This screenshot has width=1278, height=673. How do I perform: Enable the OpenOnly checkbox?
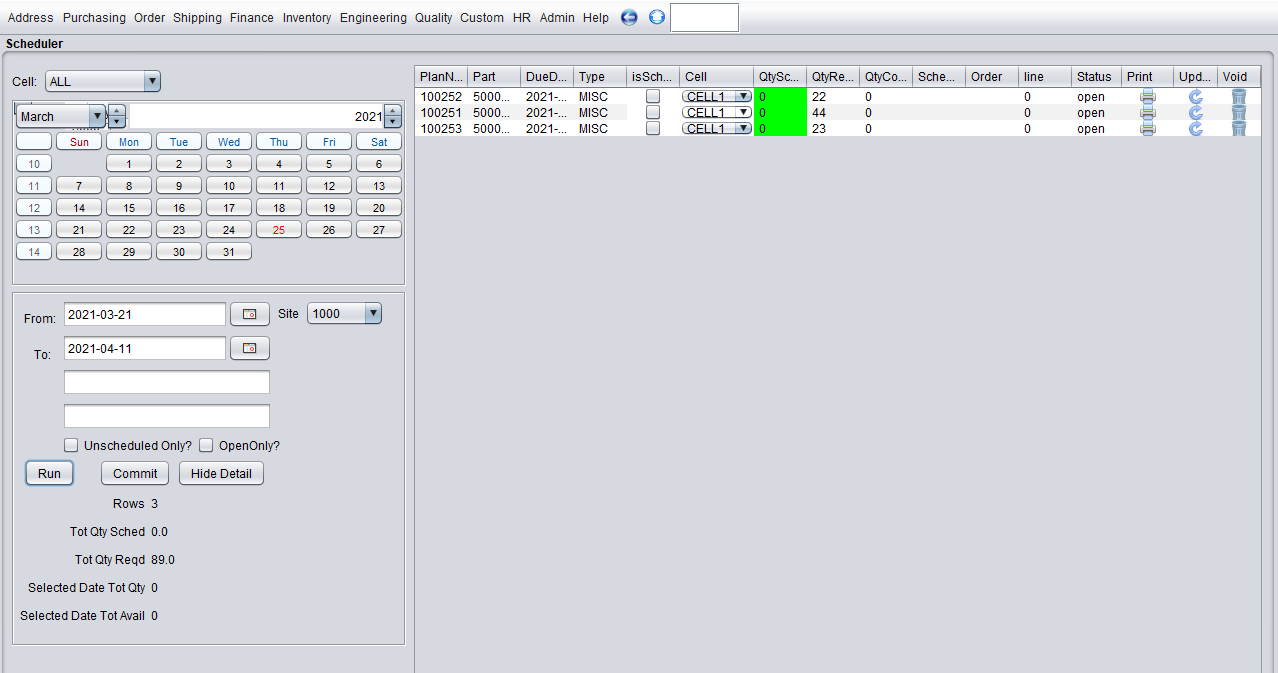click(x=206, y=445)
